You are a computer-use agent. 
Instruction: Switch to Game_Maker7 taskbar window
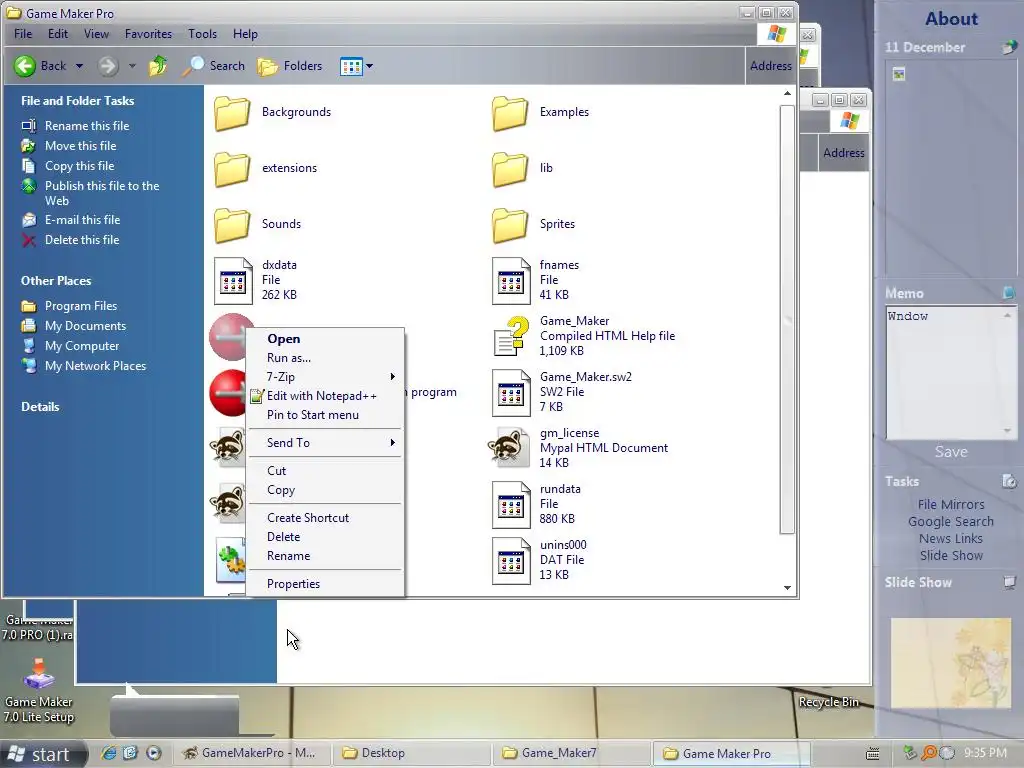pyautogui.click(x=571, y=753)
